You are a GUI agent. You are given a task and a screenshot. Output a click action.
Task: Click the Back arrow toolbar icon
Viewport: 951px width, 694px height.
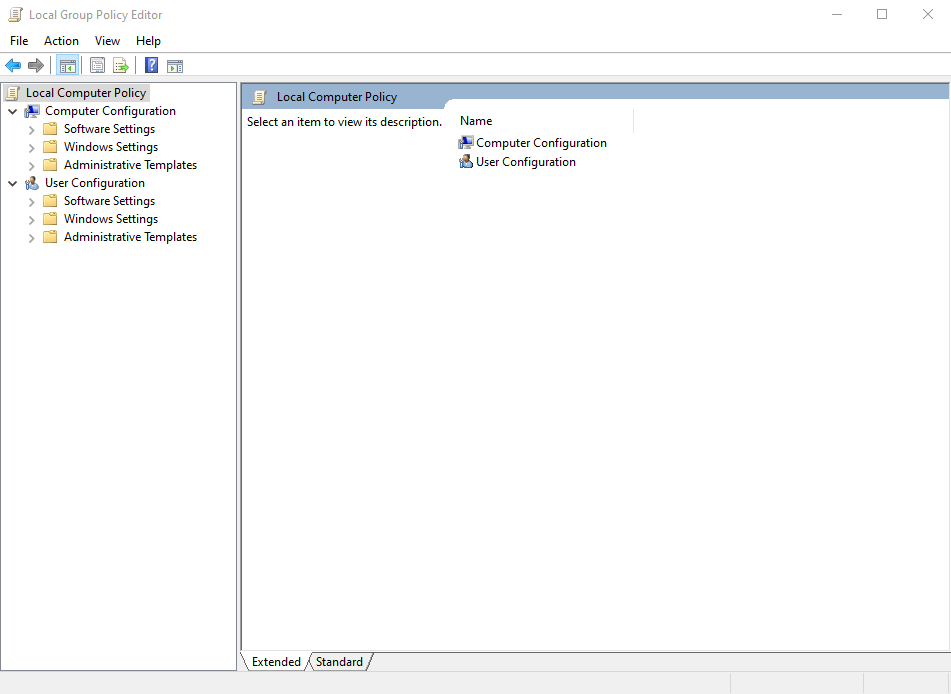[13, 66]
